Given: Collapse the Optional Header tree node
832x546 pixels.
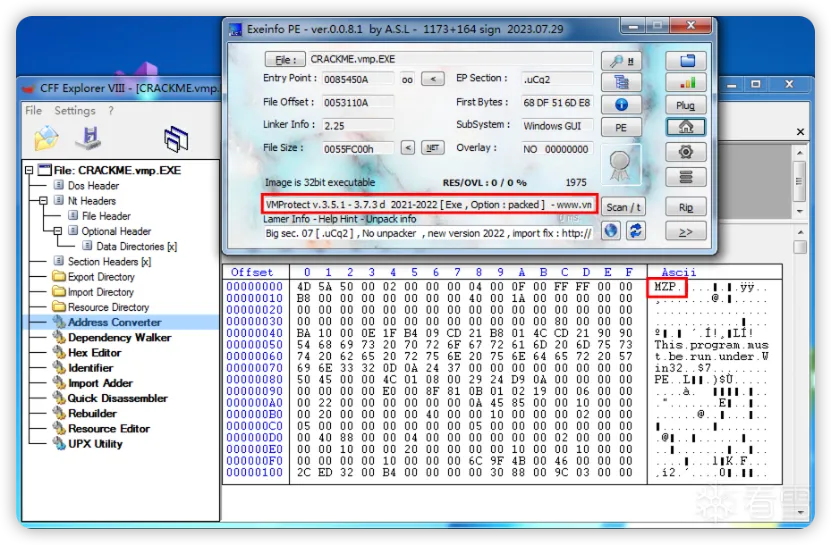Looking at the screenshot, I should coord(58,231).
